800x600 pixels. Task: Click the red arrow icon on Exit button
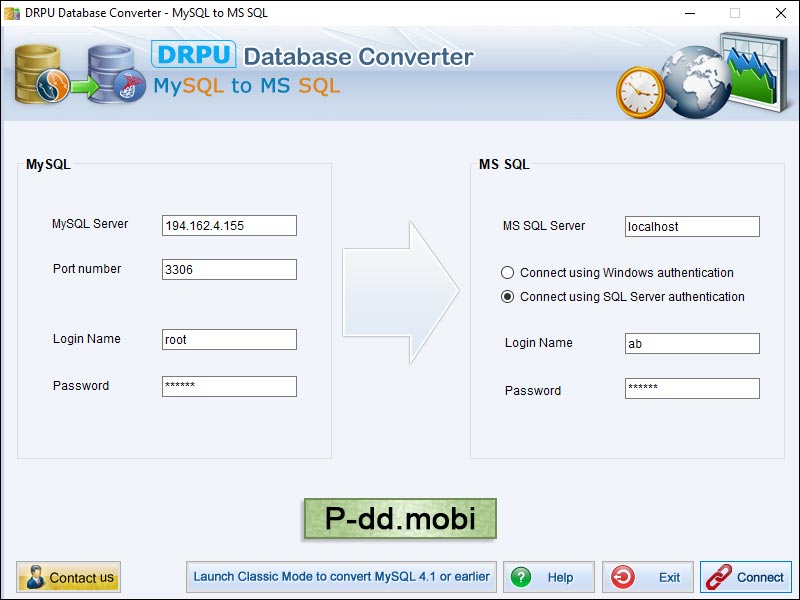coord(623,577)
